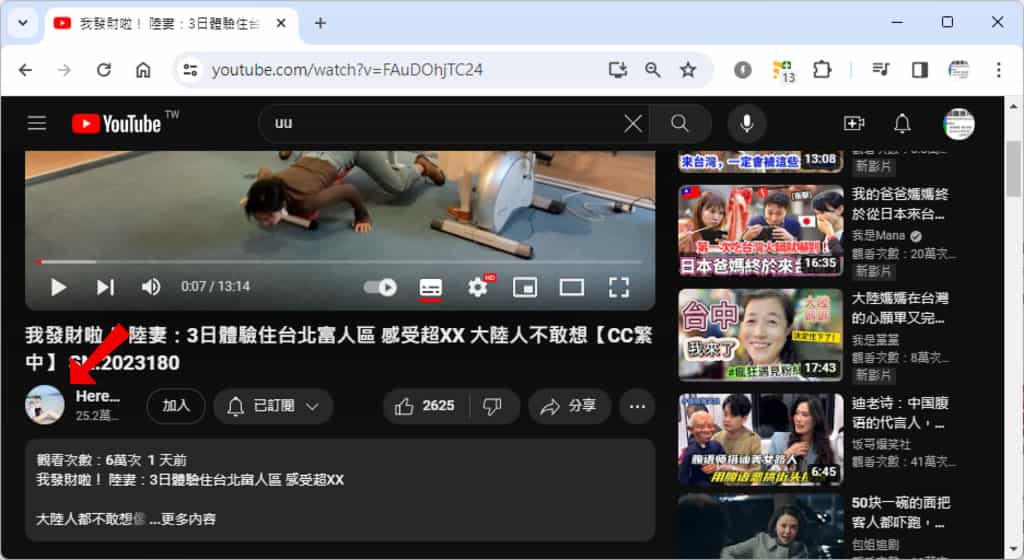Expand the 已訂閱 subscription dropdown

pyautogui.click(x=273, y=406)
